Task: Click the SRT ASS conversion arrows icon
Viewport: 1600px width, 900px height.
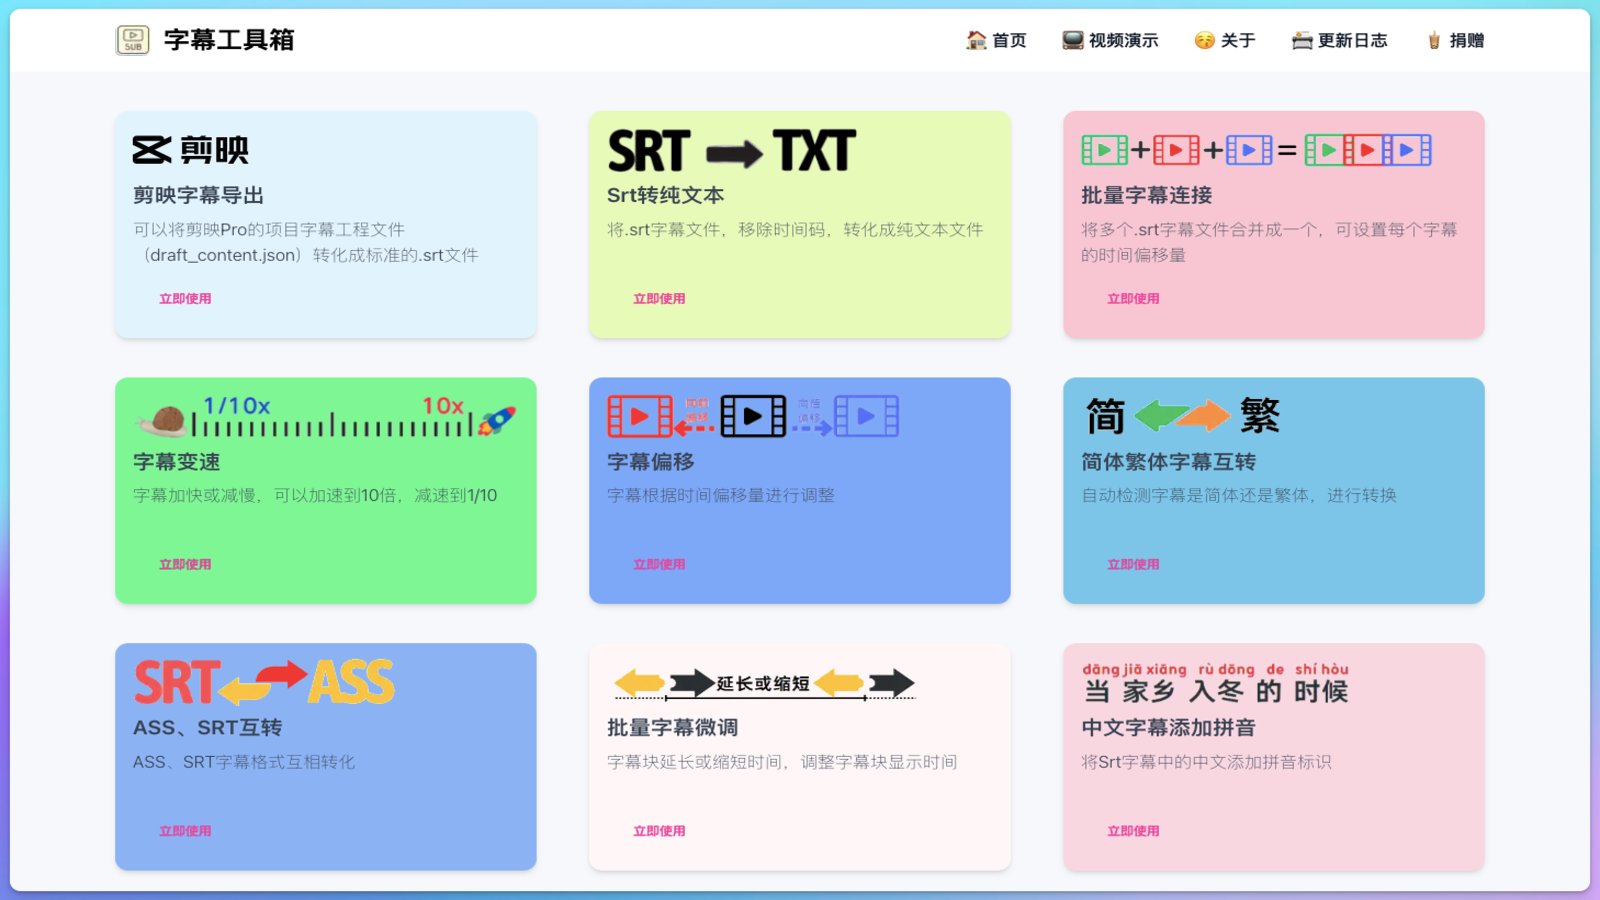Action: click(264, 682)
